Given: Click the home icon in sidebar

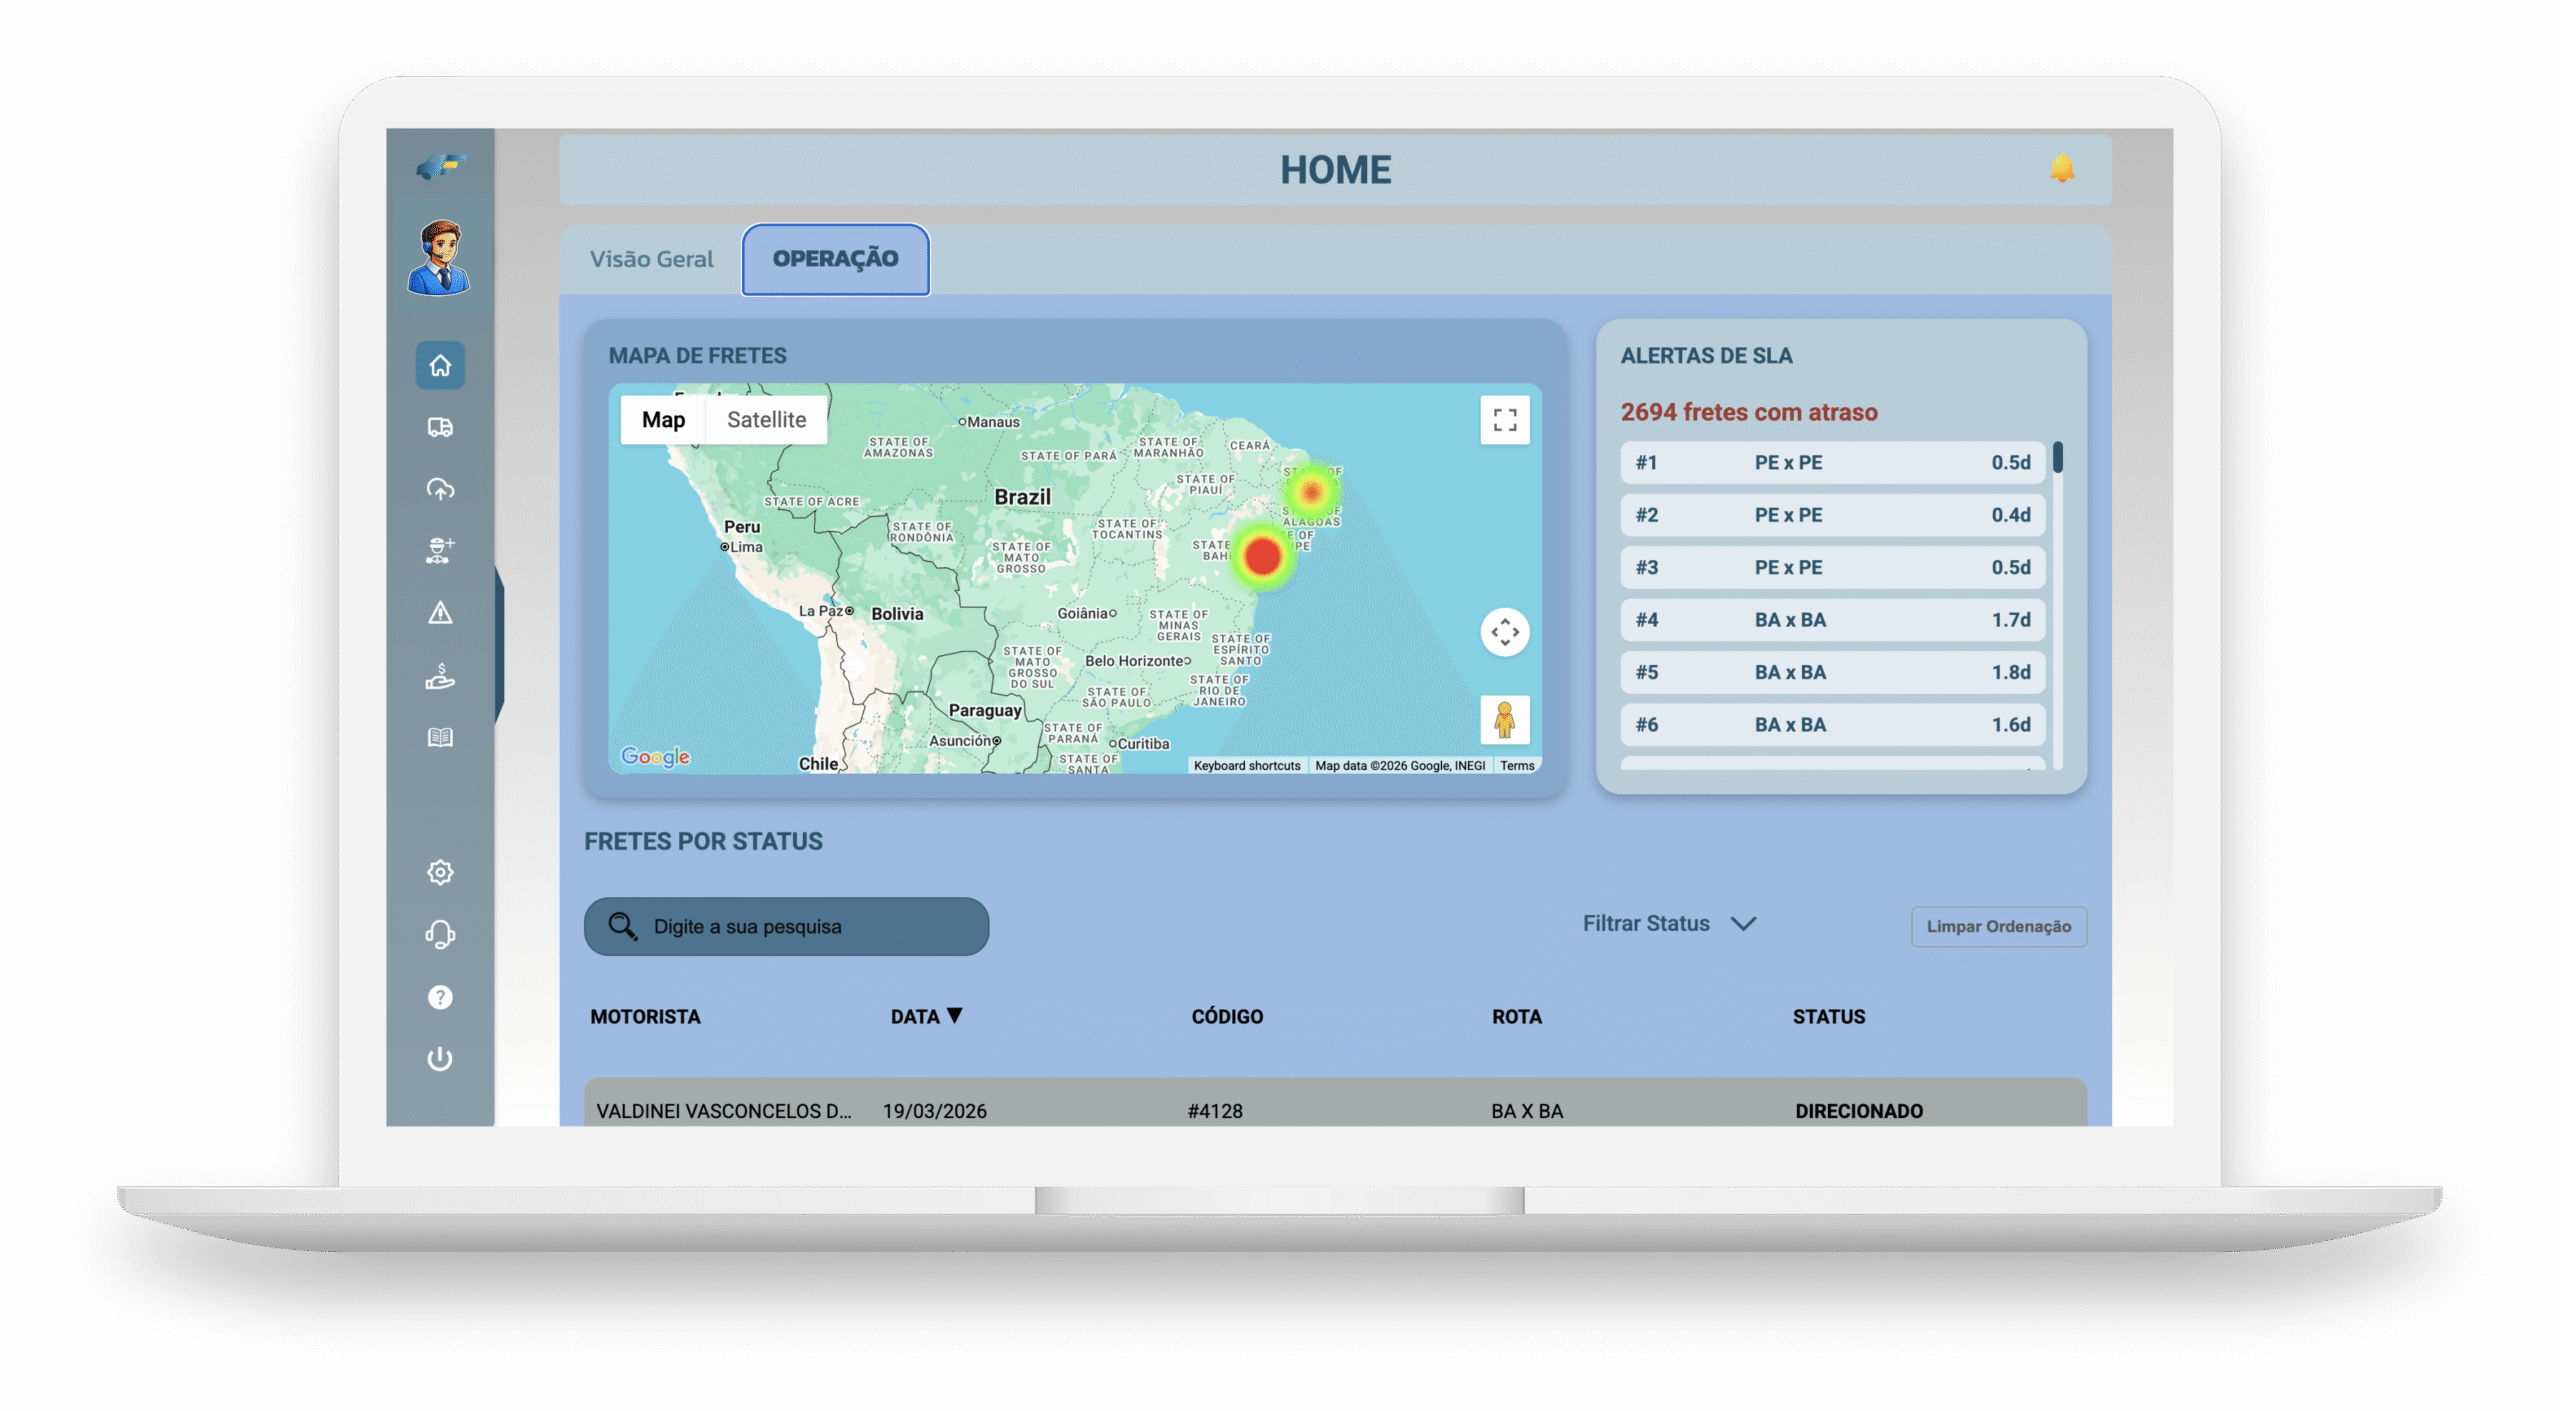Looking at the screenshot, I should [440, 365].
